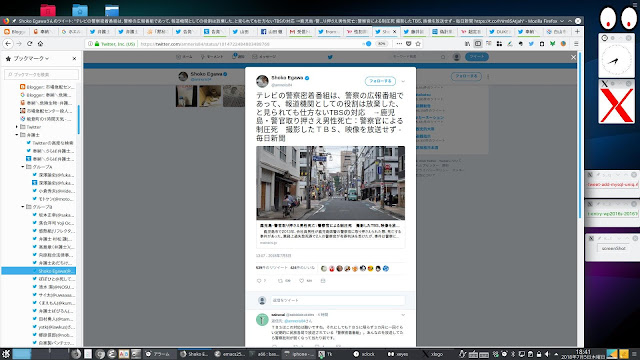
Task: Click the bookmark search field
Action: (42, 74)
